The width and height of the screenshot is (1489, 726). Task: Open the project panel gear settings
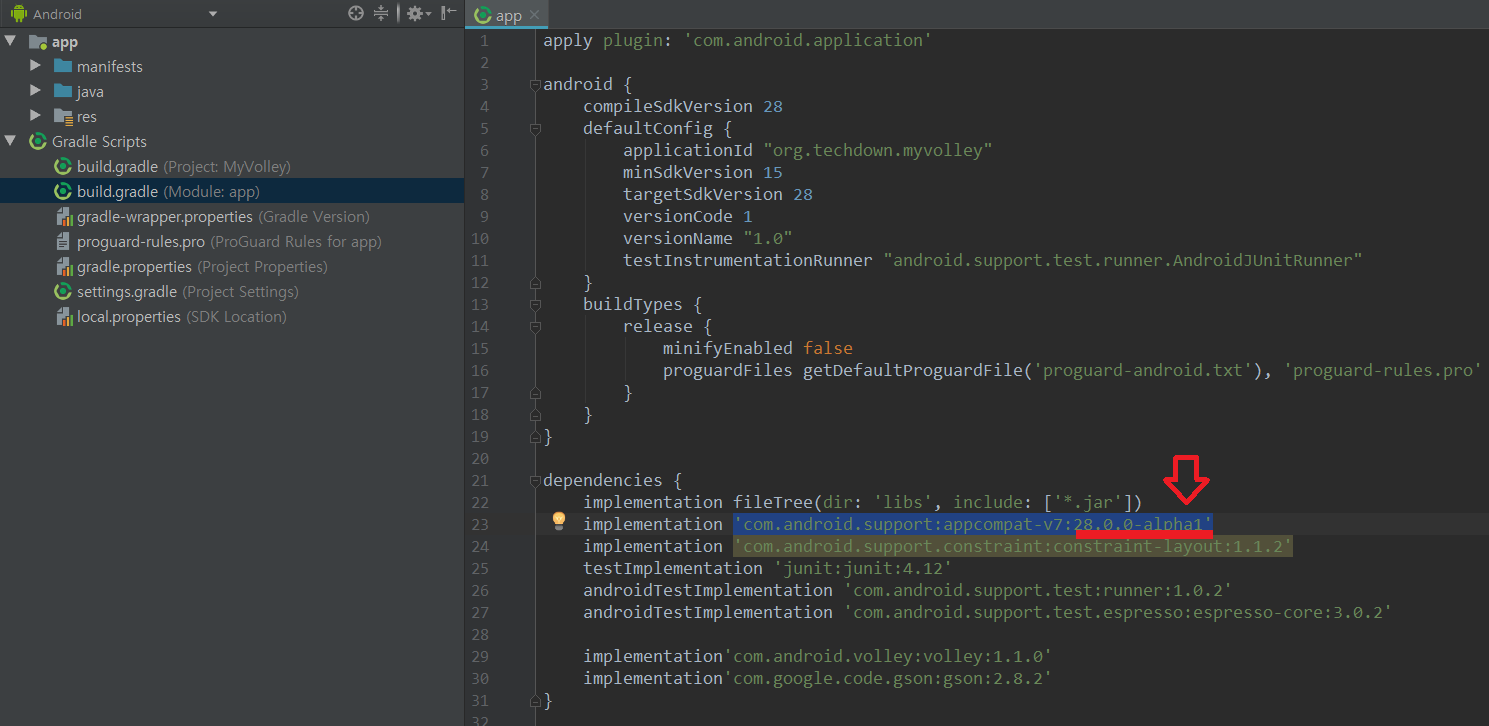click(416, 14)
